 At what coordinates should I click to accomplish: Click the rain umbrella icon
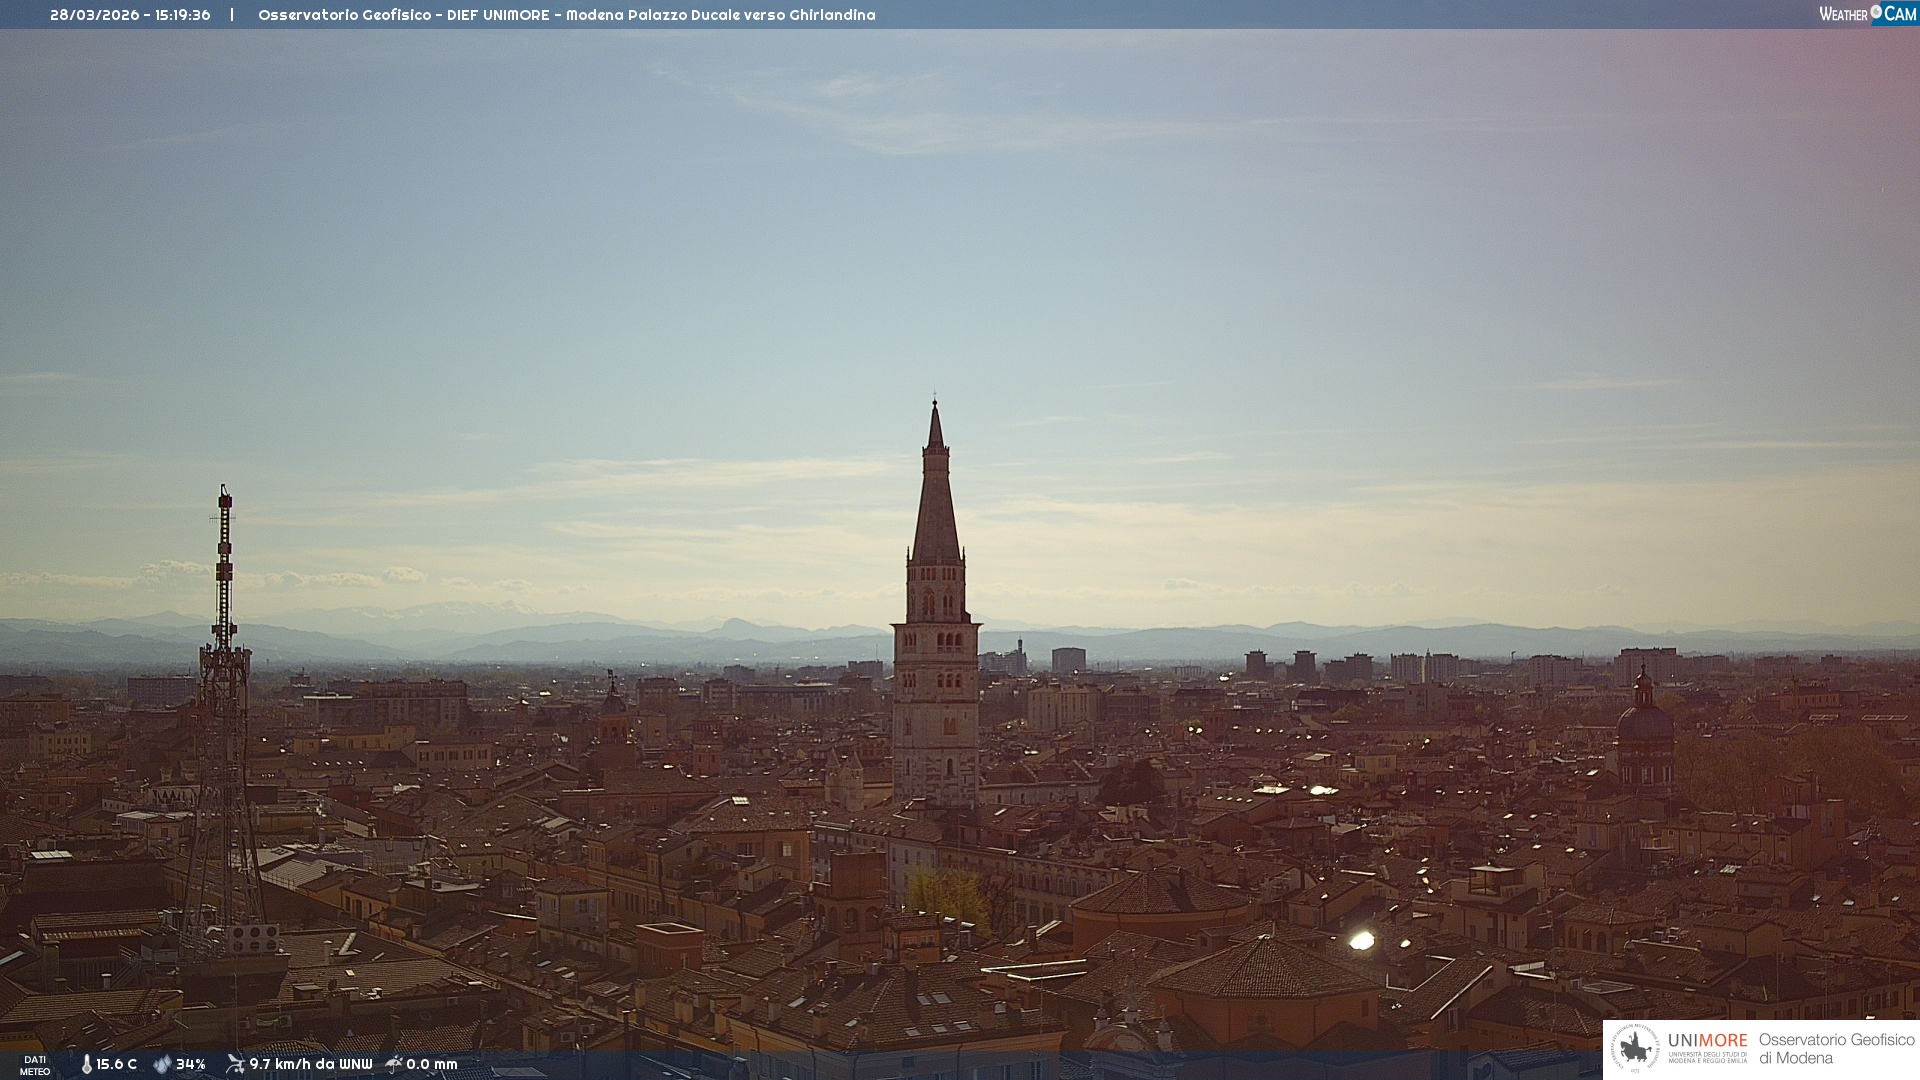[394, 1064]
